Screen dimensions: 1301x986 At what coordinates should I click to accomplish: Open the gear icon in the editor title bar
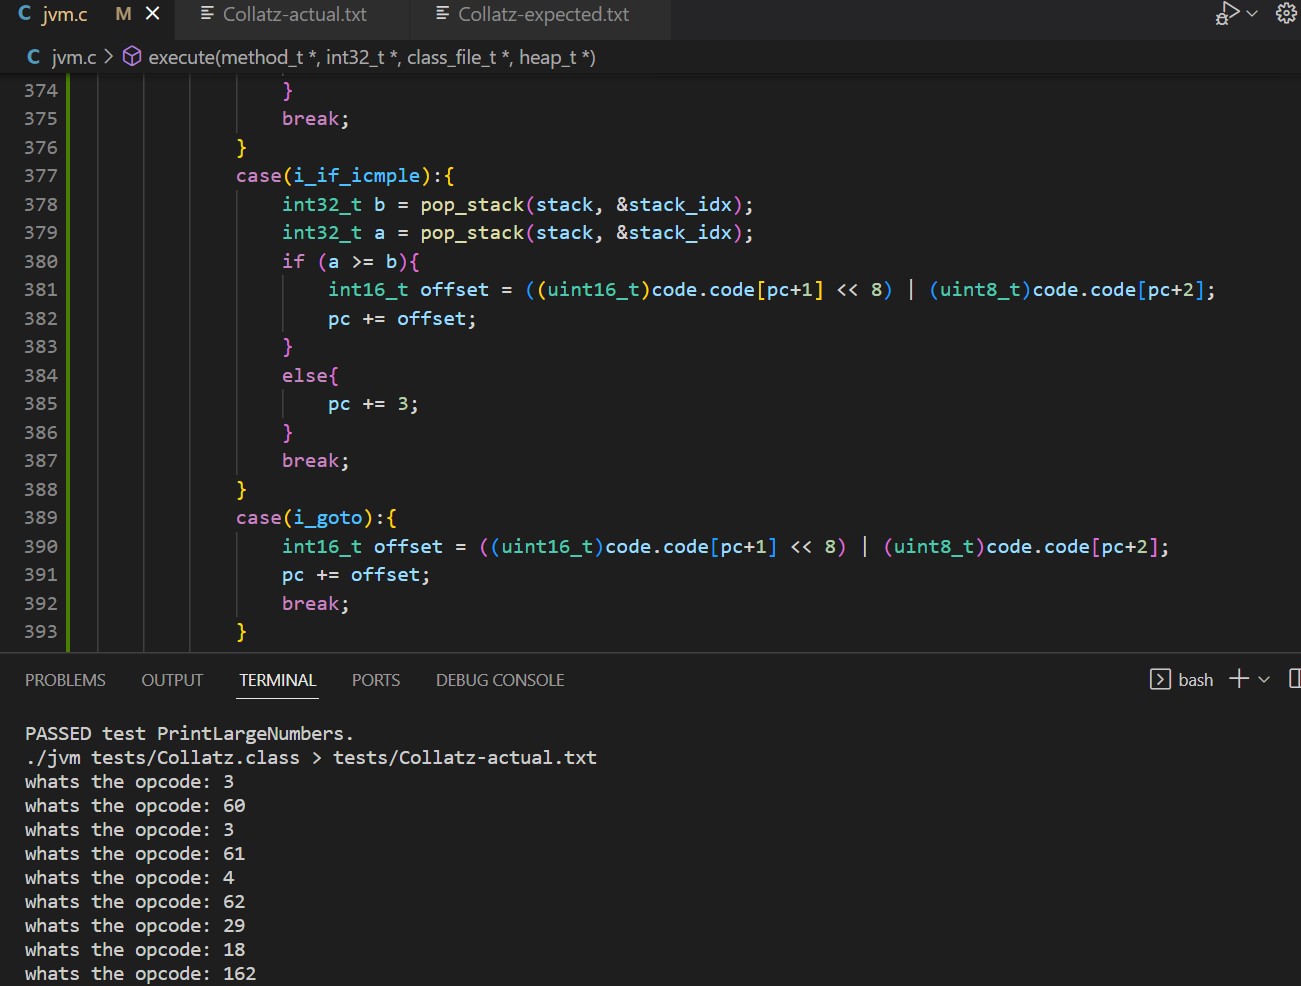pyautogui.click(x=1286, y=14)
